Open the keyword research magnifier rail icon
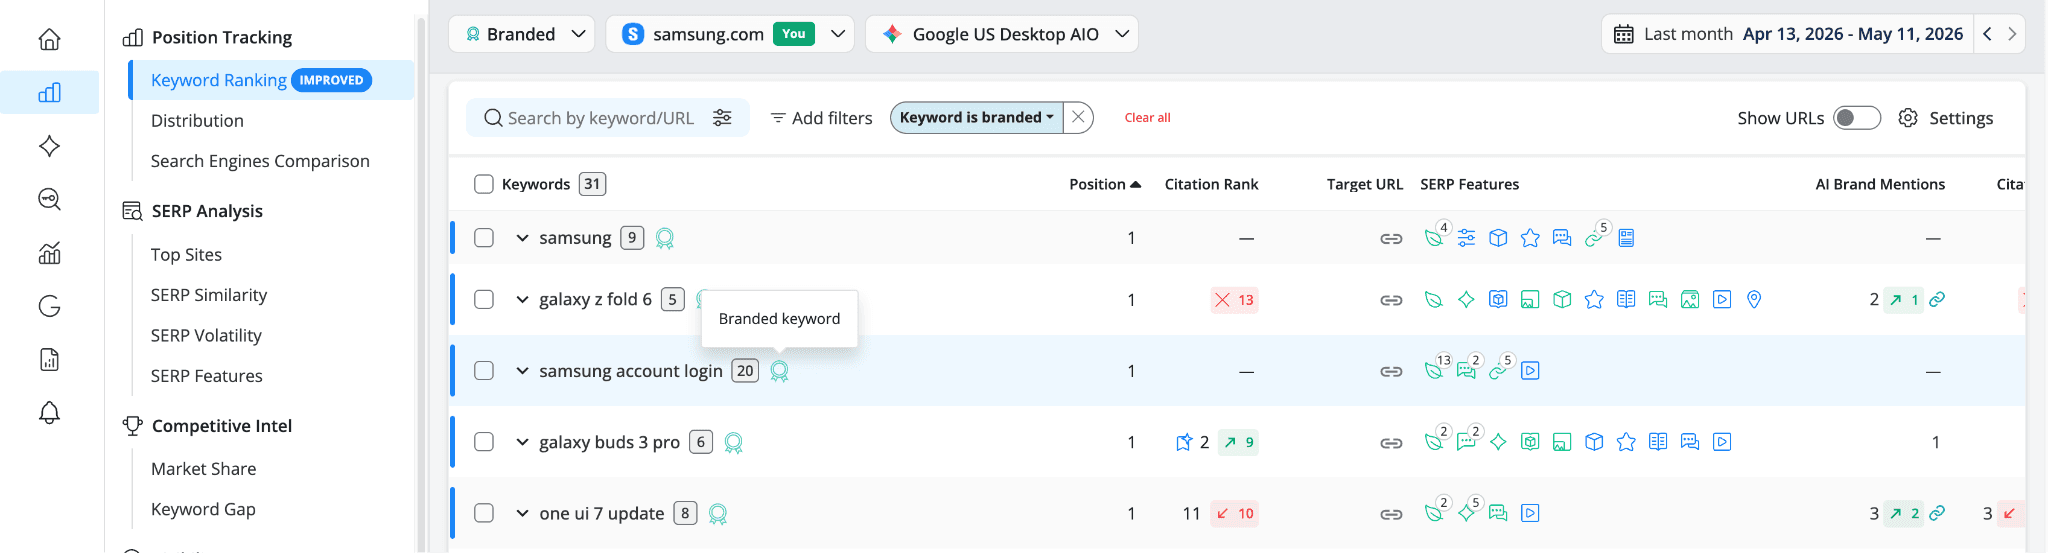Image resolution: width=2048 pixels, height=553 pixels. (49, 199)
